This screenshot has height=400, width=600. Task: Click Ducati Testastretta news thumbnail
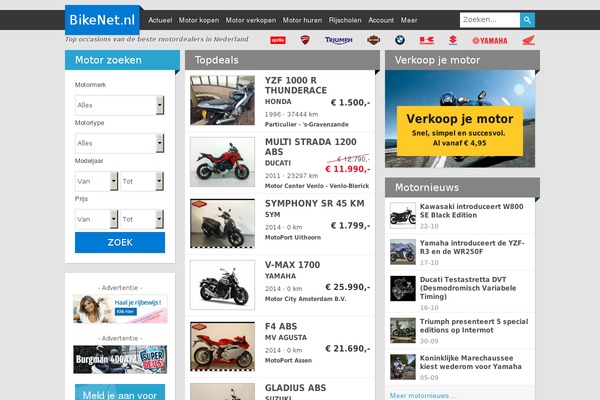pos(403,288)
